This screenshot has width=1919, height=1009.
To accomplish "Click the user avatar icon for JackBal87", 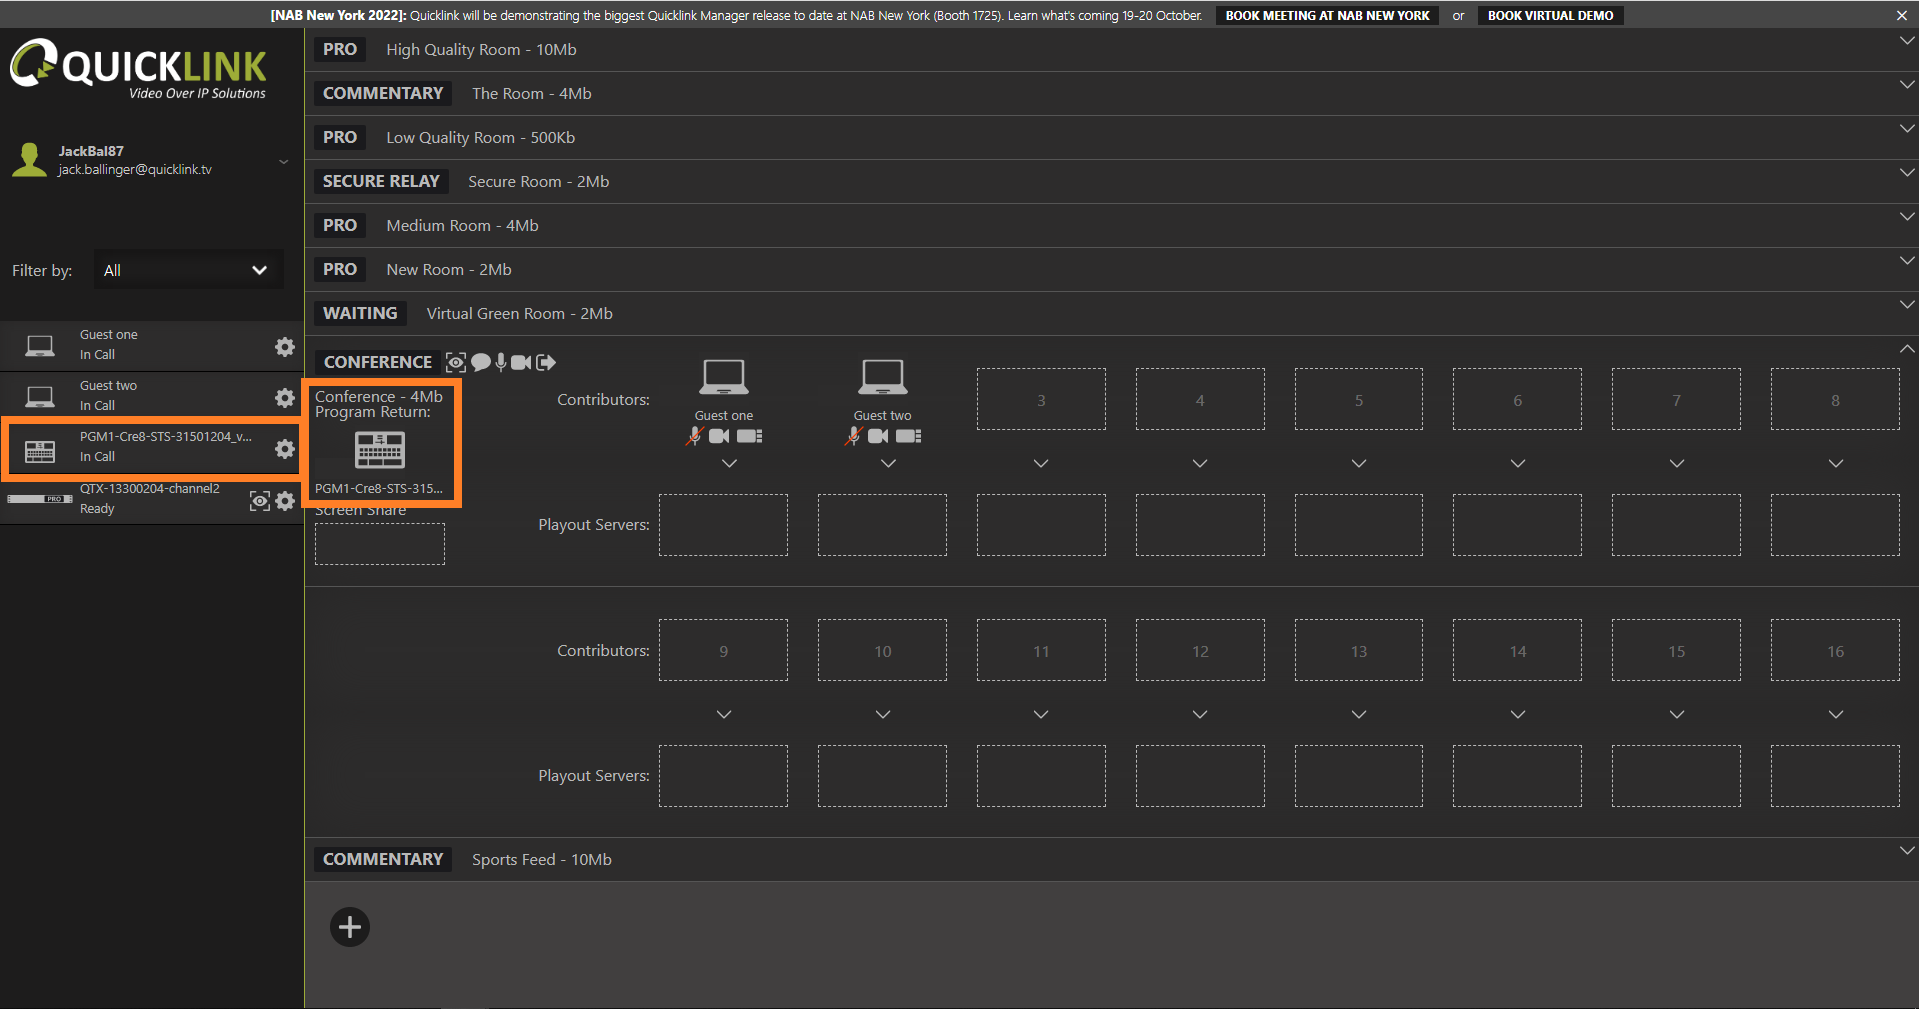I will tap(30, 160).
